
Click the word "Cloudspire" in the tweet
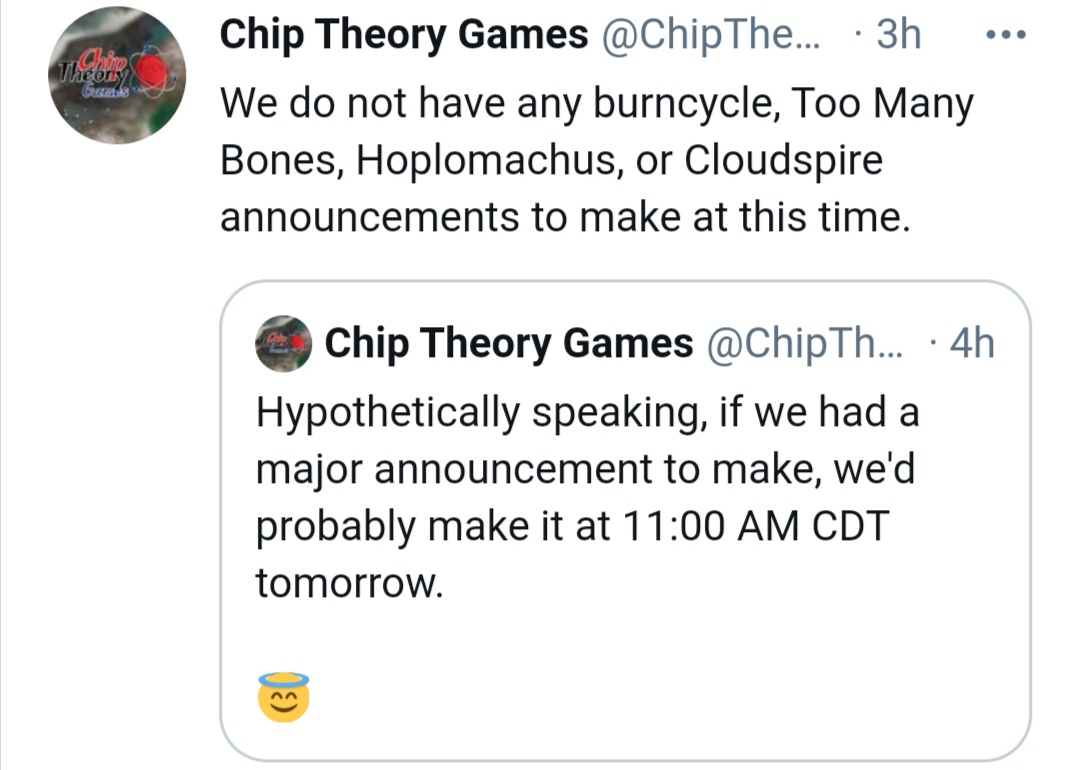click(x=783, y=161)
